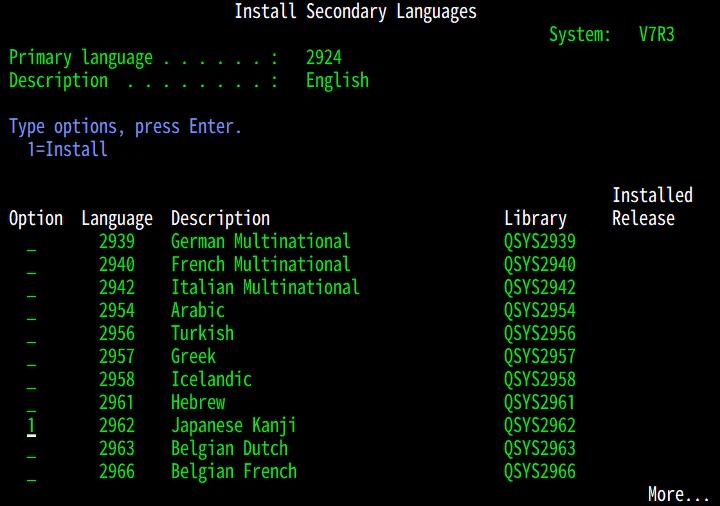Click the option field for Italian Multinational
This screenshot has height=506, width=720.
tap(31, 288)
